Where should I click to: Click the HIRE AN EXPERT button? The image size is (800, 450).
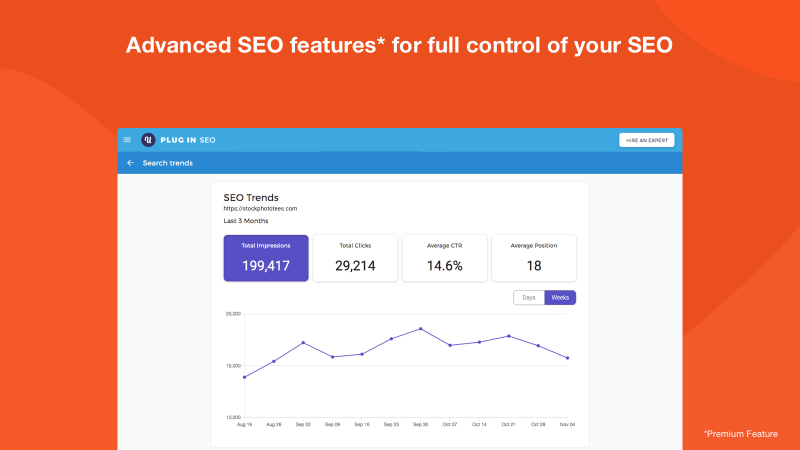646,140
